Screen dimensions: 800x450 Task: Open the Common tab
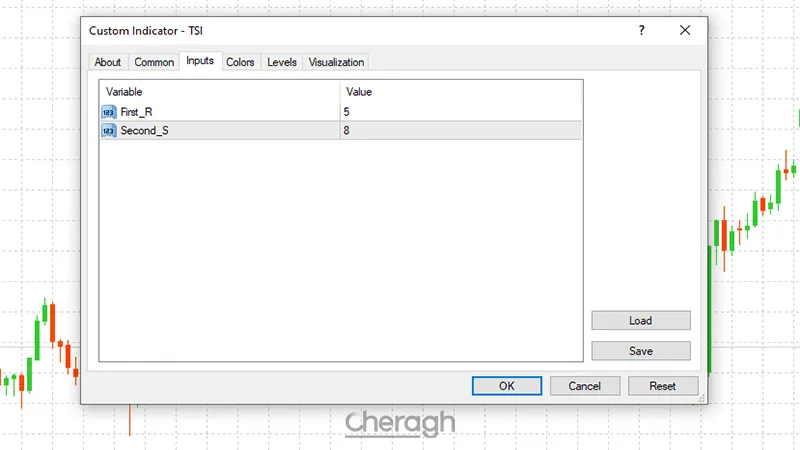[154, 62]
